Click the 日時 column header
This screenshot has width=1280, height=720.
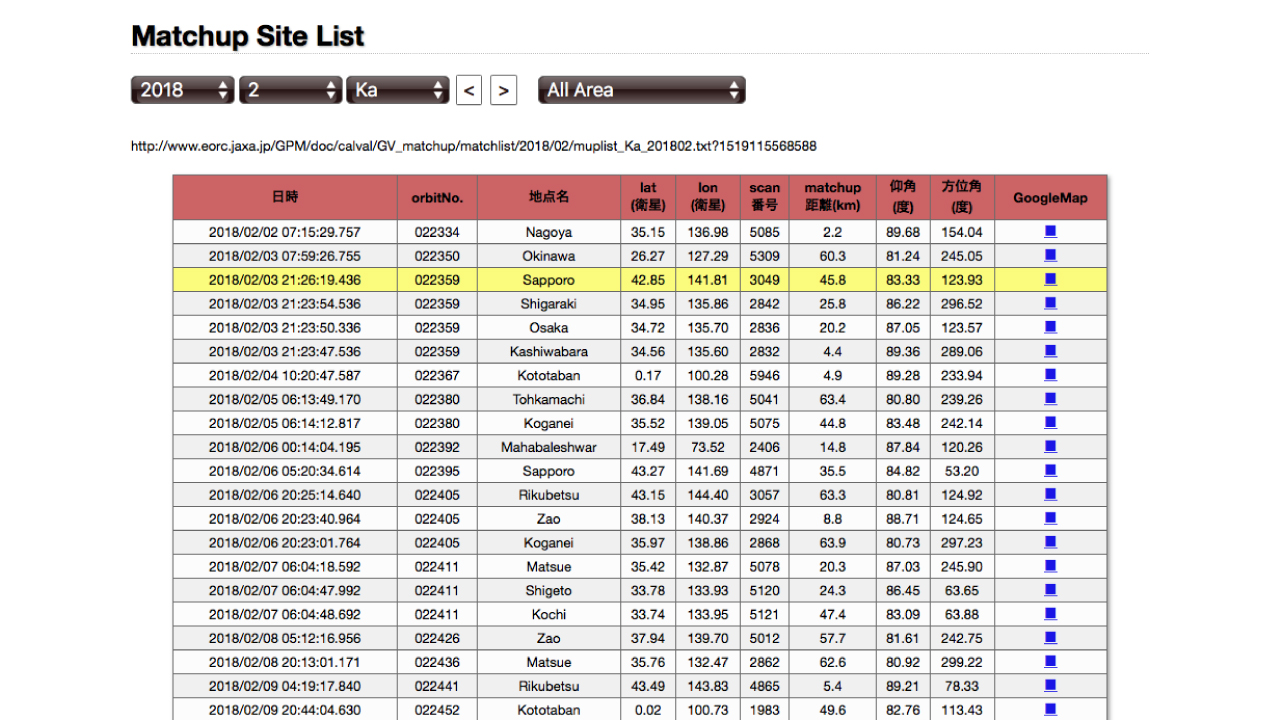(285, 198)
